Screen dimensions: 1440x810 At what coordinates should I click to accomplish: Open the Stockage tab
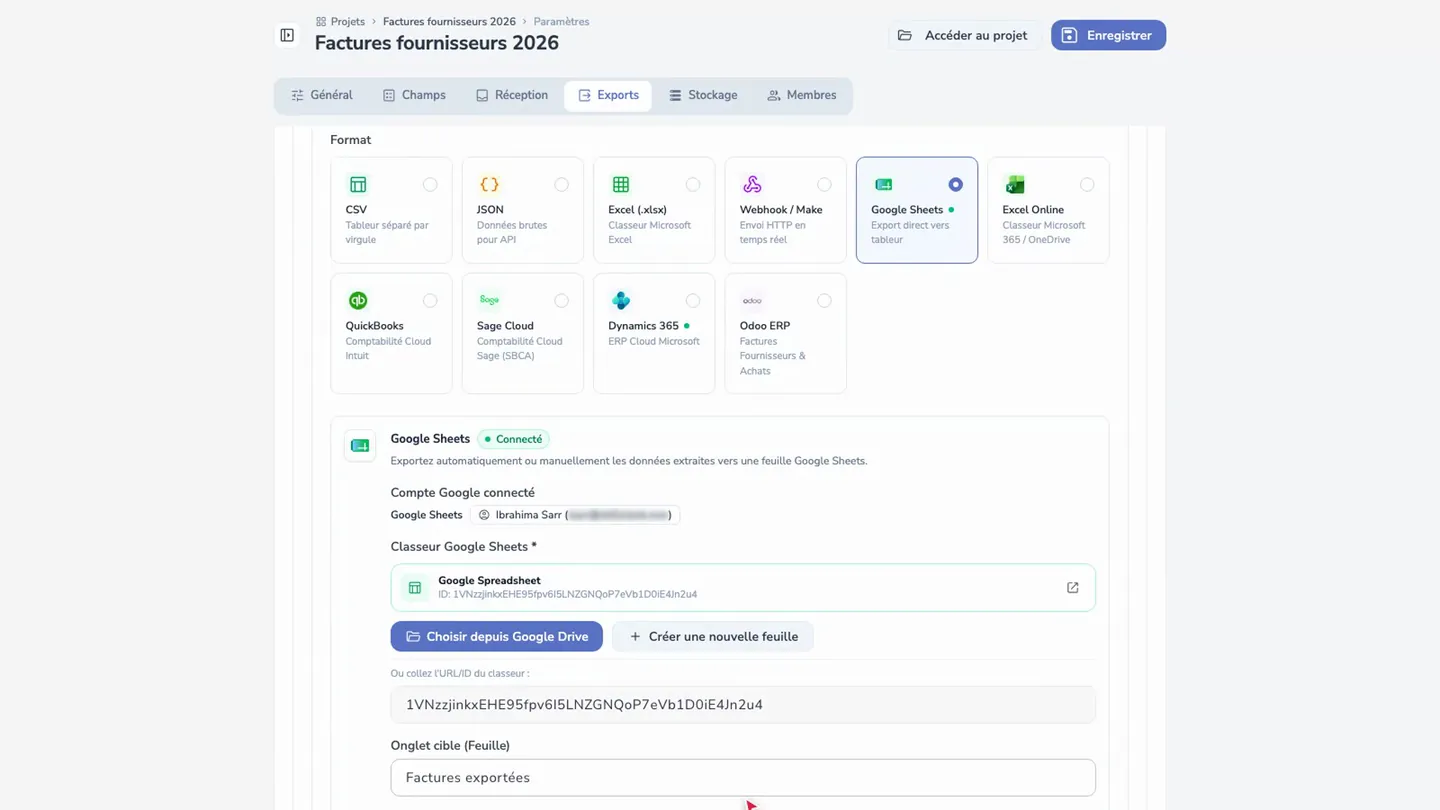703,95
